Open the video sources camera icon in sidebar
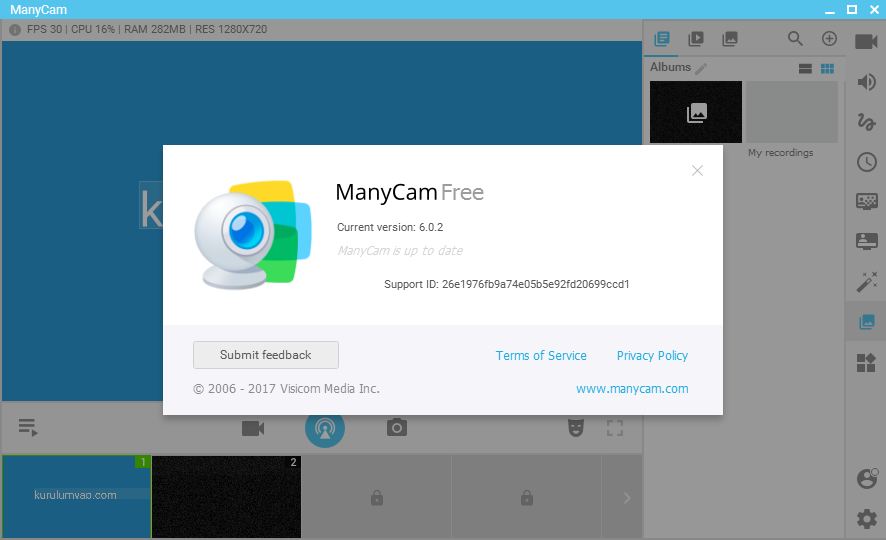 pyautogui.click(x=866, y=41)
